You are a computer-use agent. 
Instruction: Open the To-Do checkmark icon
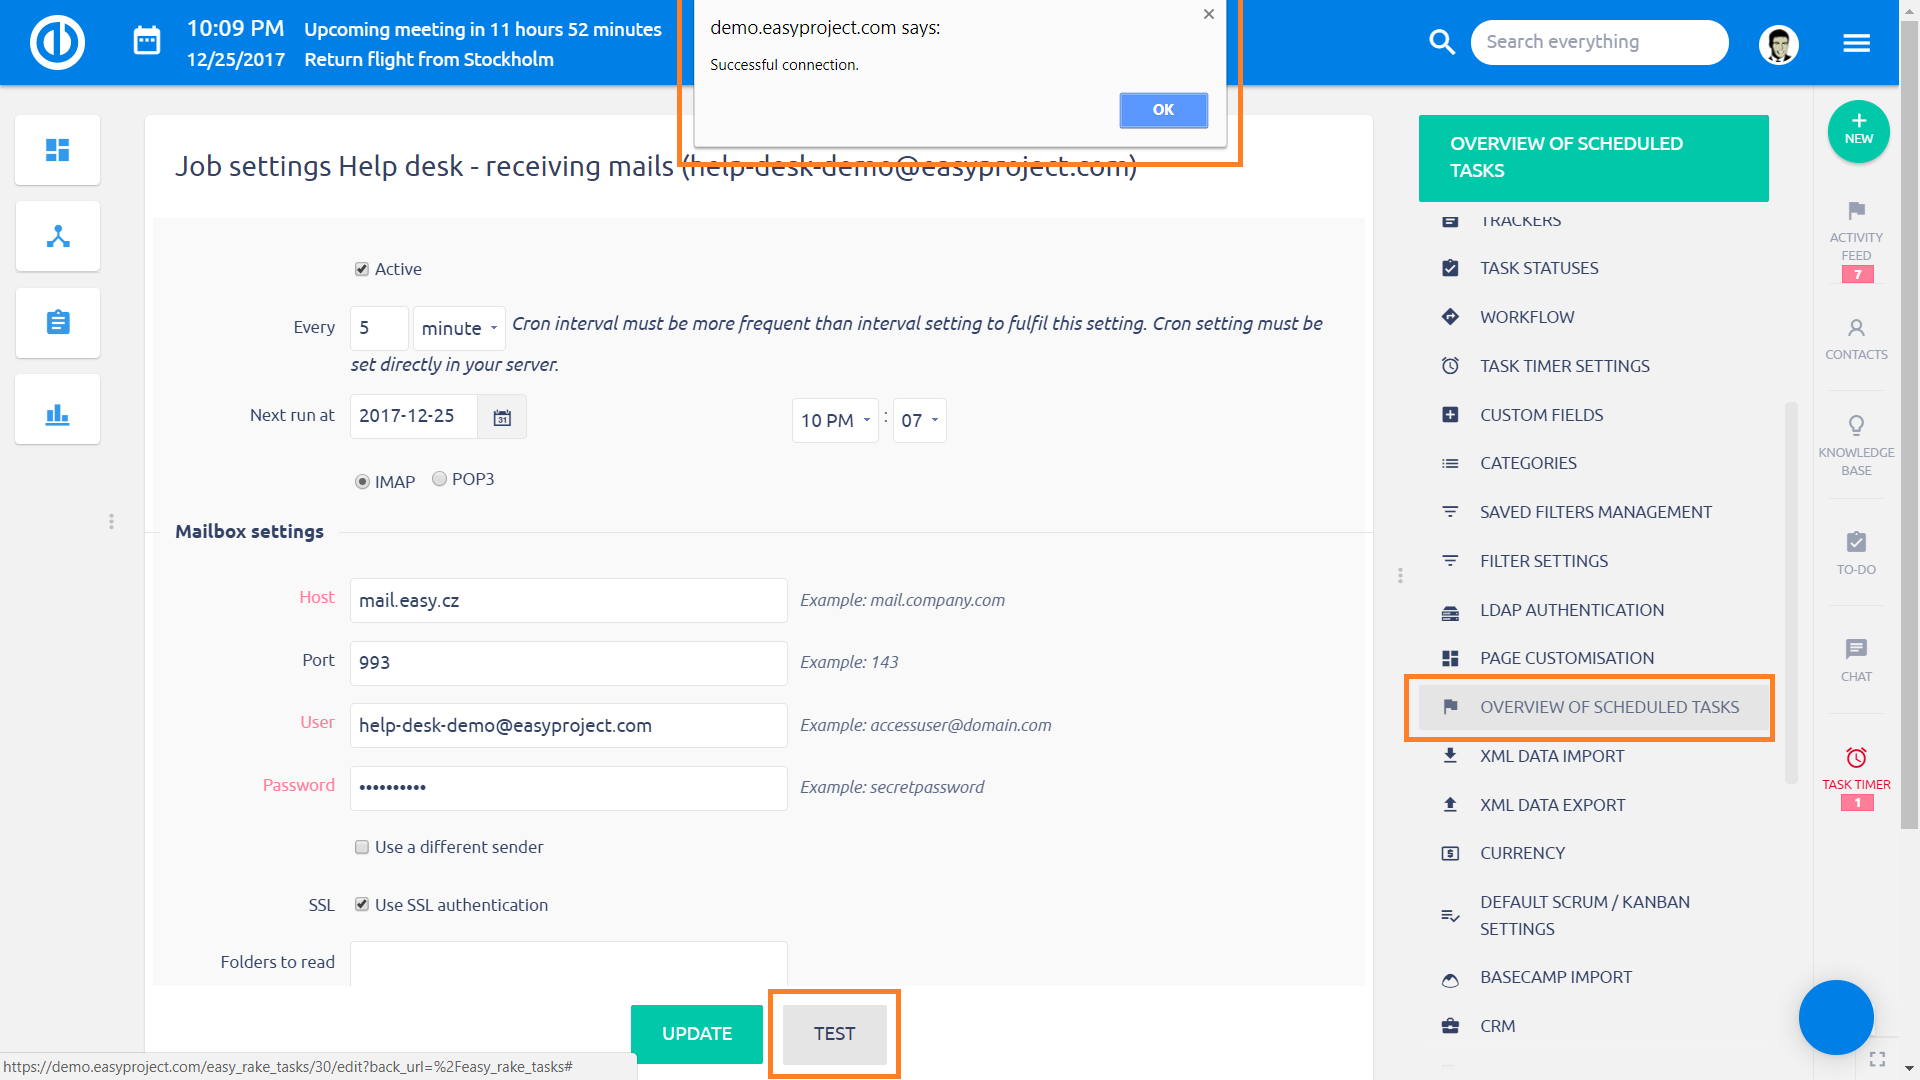click(x=1856, y=542)
